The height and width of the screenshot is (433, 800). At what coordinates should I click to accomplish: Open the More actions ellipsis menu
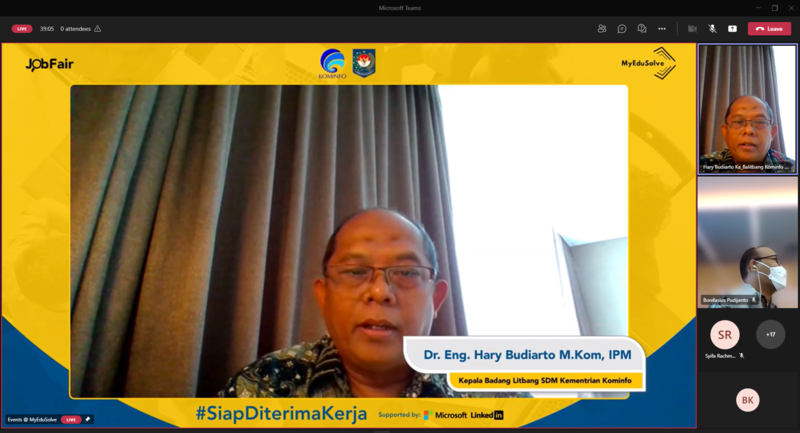click(662, 29)
